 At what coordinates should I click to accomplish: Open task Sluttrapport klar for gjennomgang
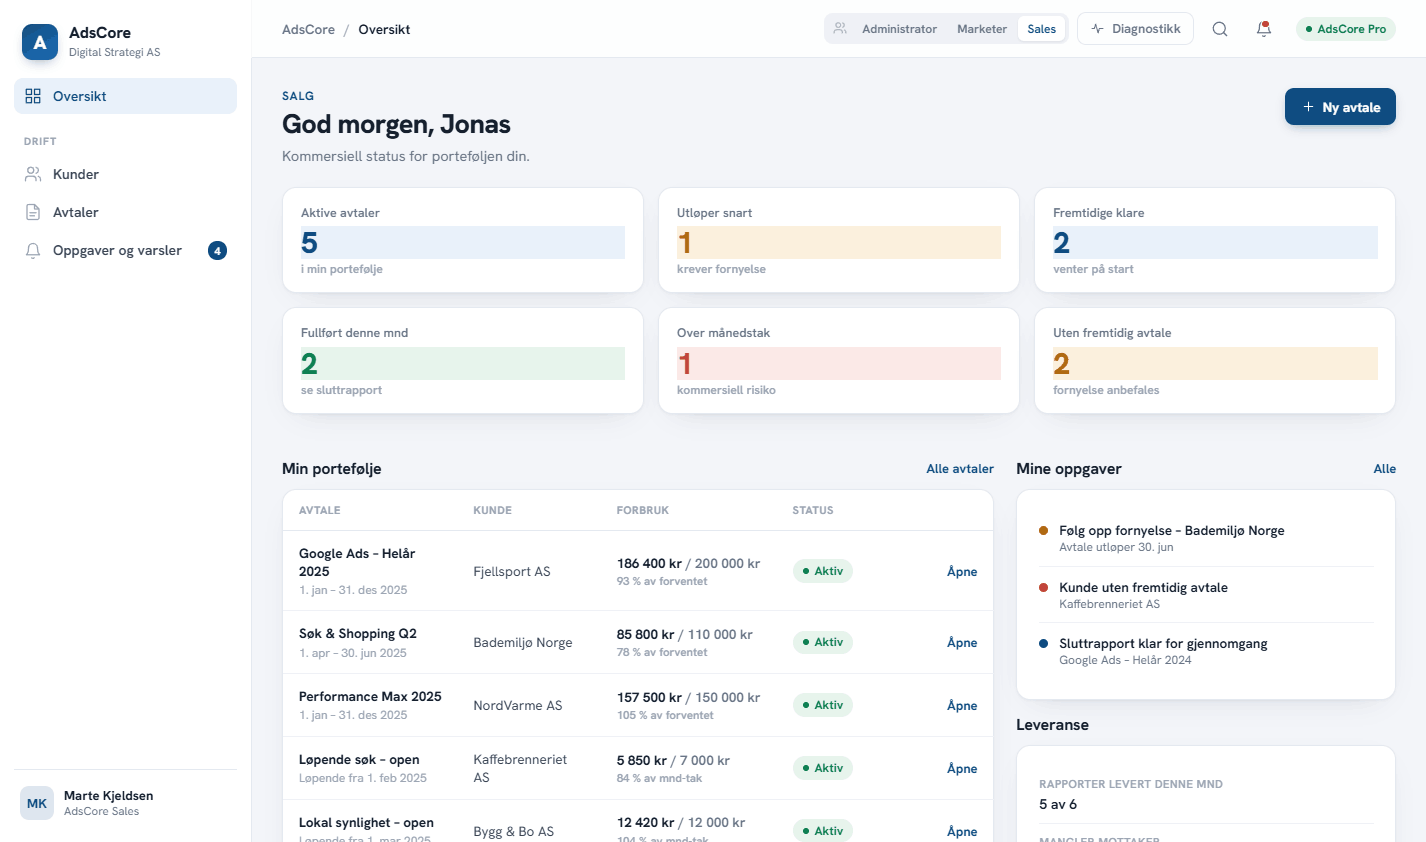tap(1206, 651)
